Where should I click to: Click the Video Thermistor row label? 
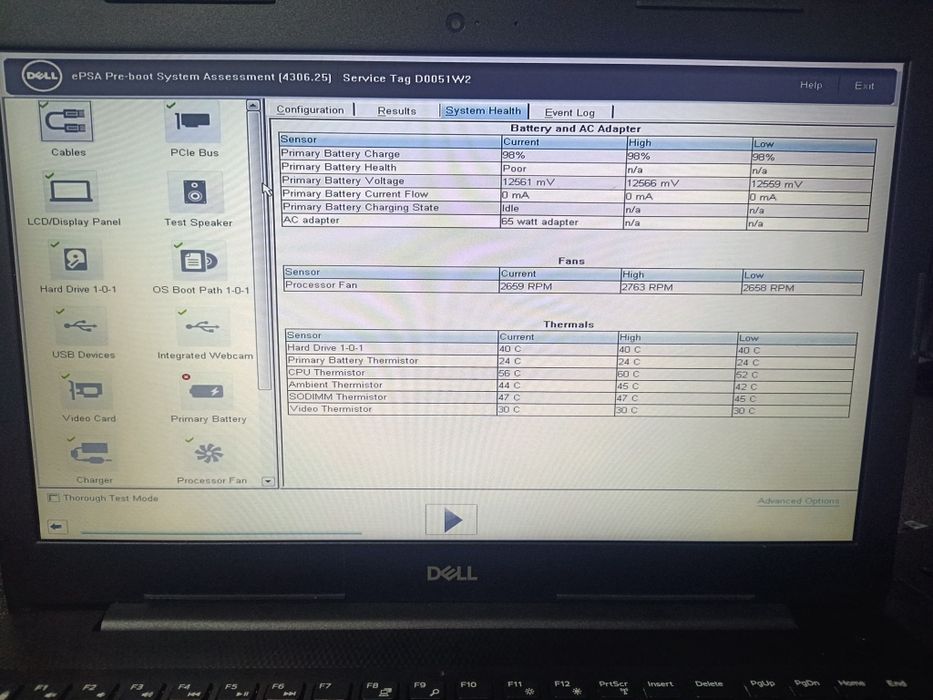[x=331, y=409]
